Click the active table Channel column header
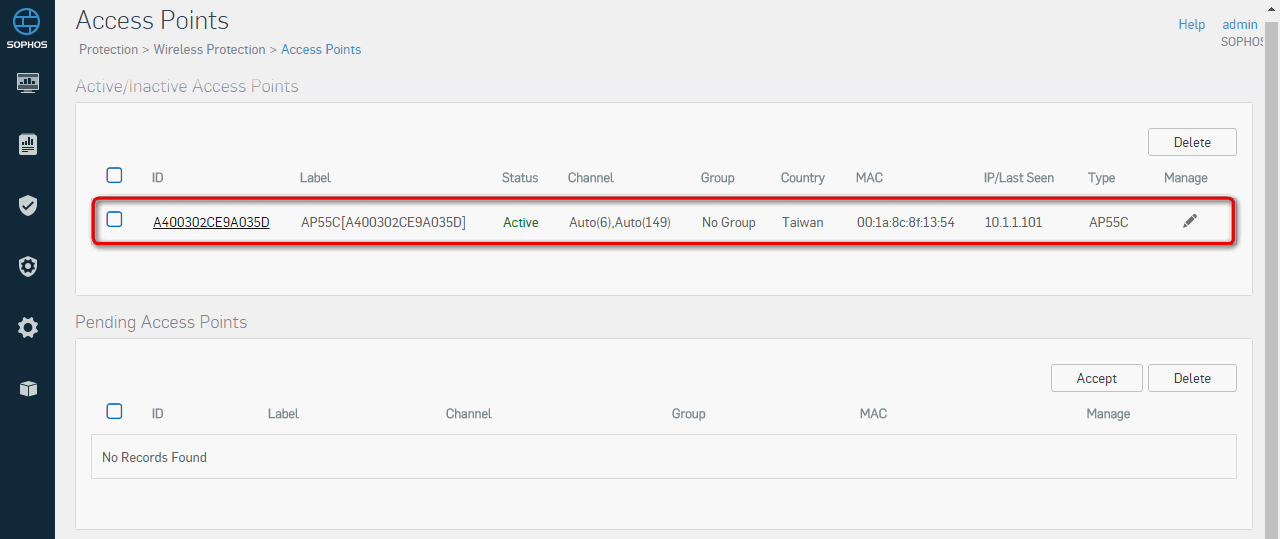Image resolution: width=1280 pixels, height=539 pixels. [x=591, y=178]
